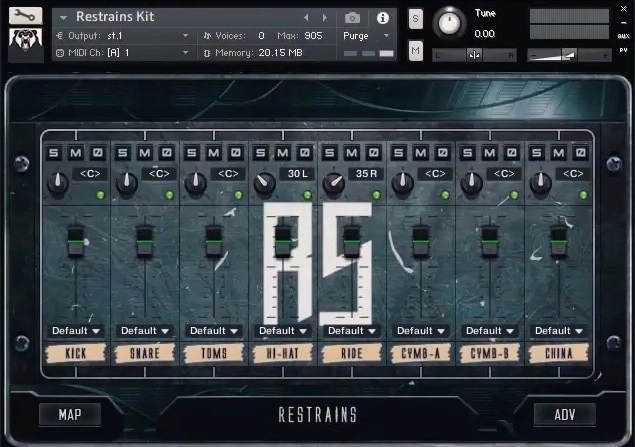Invert phase on the Toms channel
This screenshot has height=447, width=635.
236,153
